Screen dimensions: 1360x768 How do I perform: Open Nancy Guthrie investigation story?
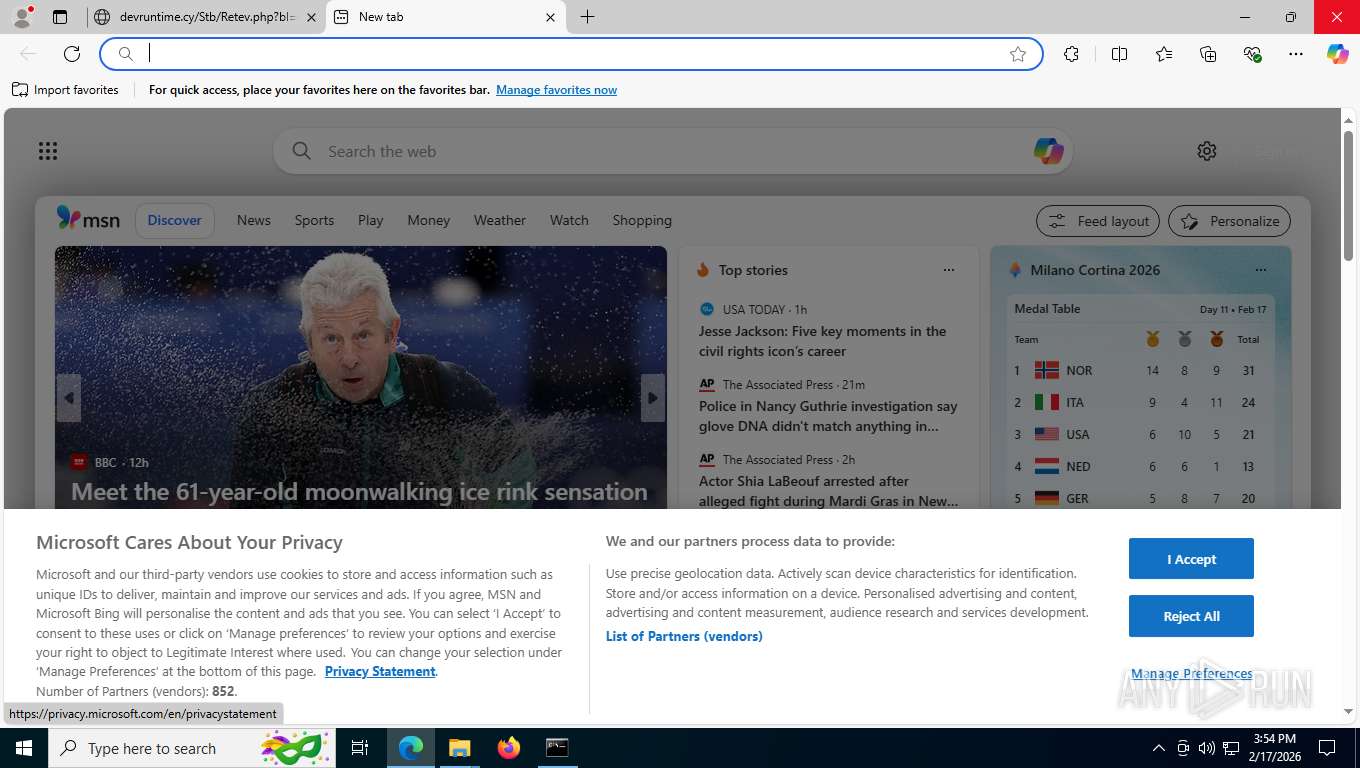click(x=828, y=416)
